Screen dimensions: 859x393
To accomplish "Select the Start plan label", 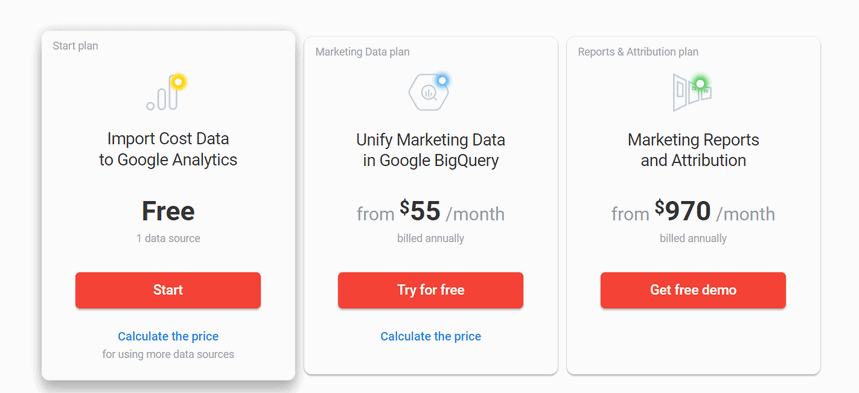I will (x=76, y=46).
